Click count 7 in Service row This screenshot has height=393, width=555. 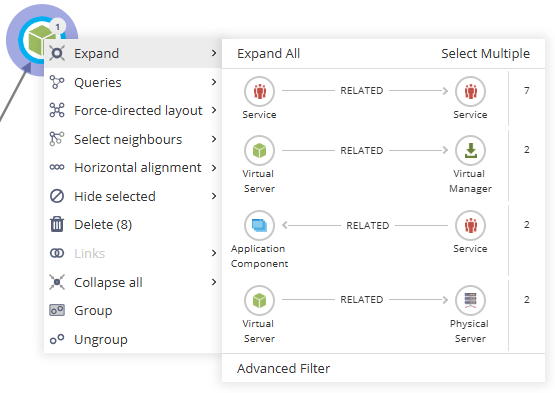(527, 91)
